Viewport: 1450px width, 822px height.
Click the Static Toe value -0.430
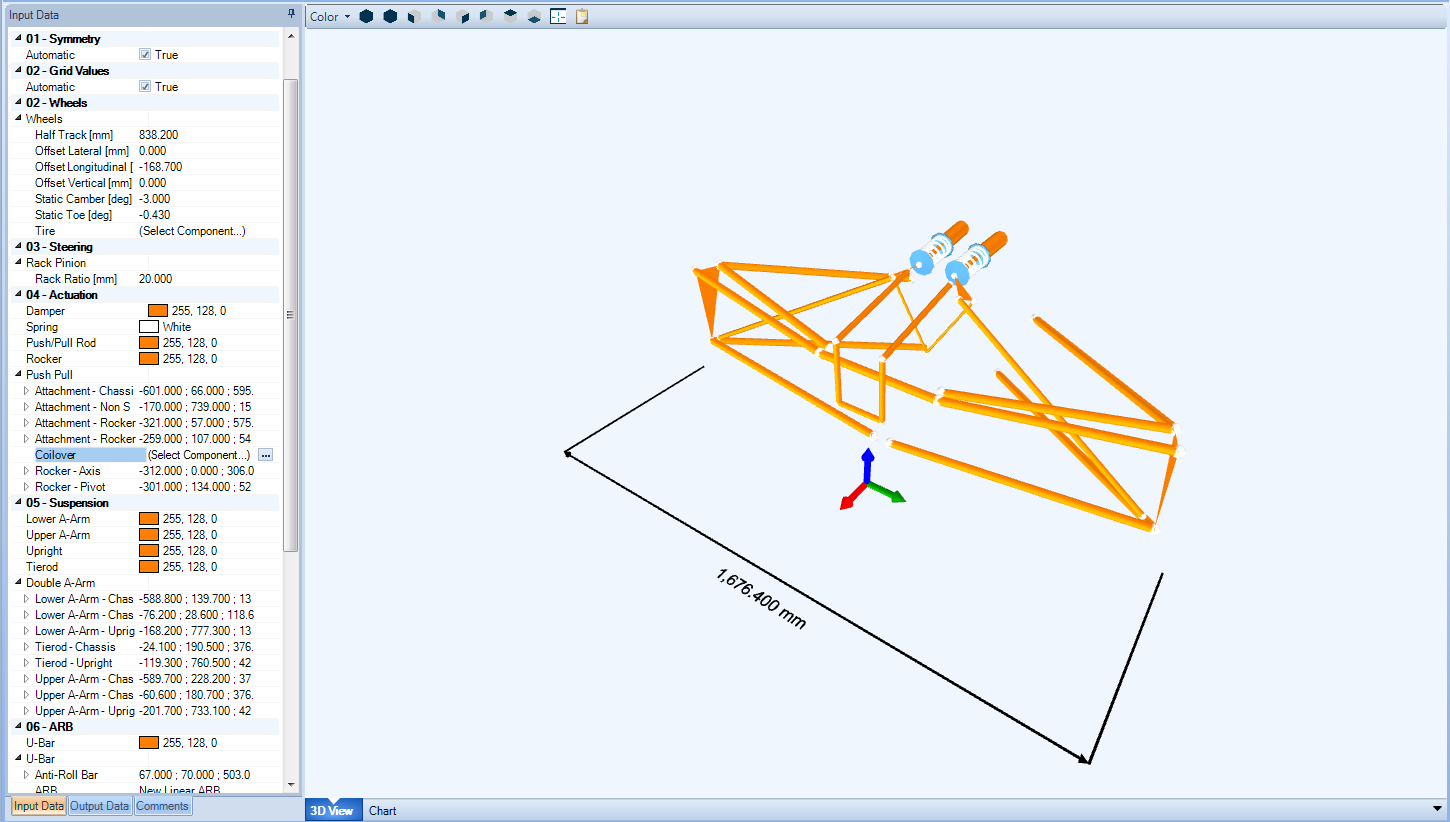(x=155, y=215)
